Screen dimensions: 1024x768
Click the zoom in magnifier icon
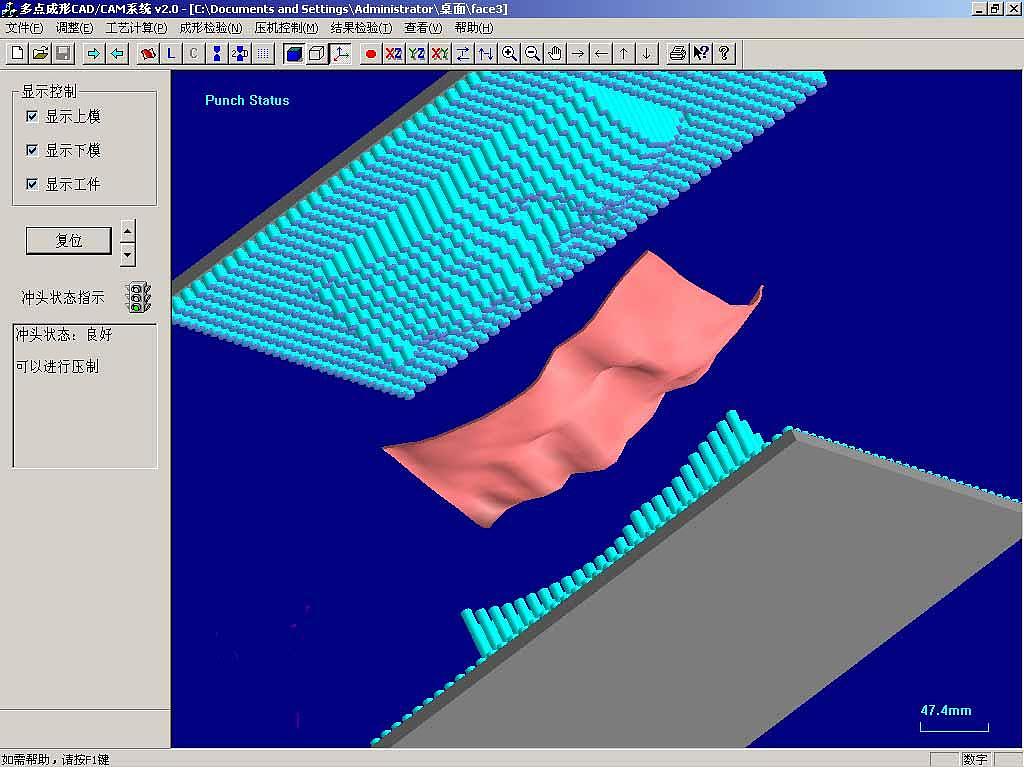pyautogui.click(x=509, y=54)
